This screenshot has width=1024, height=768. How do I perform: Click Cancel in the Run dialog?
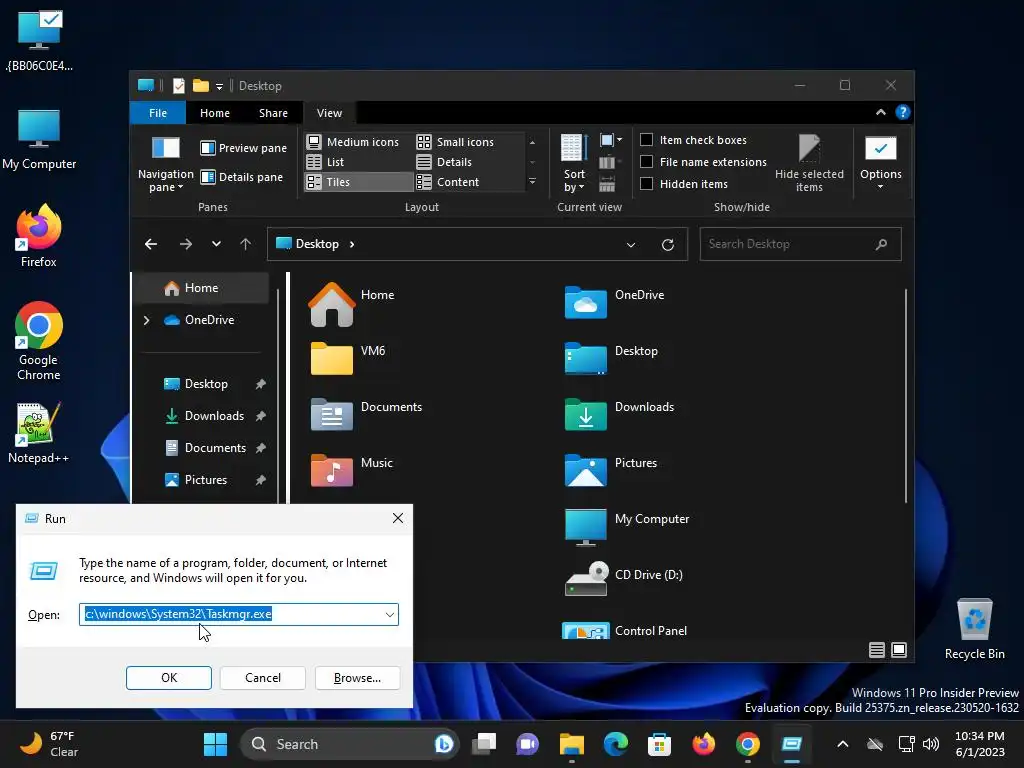[x=263, y=678]
